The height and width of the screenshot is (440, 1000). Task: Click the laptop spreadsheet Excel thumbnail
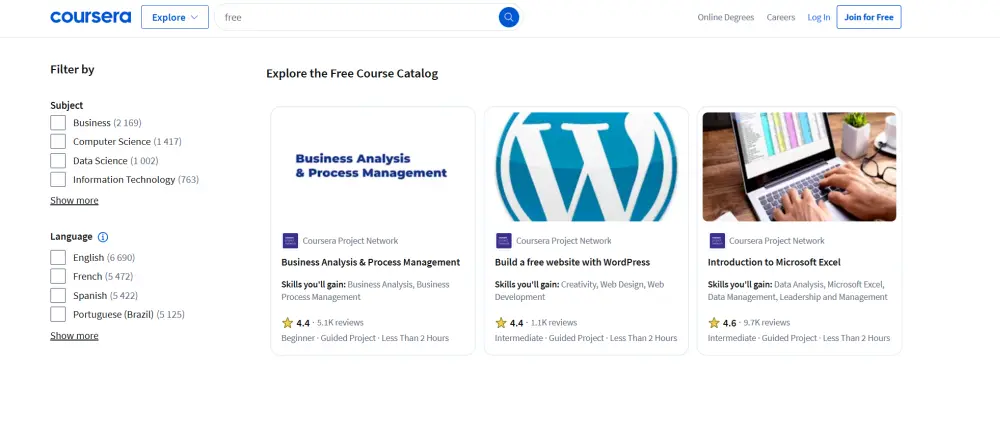click(x=799, y=166)
